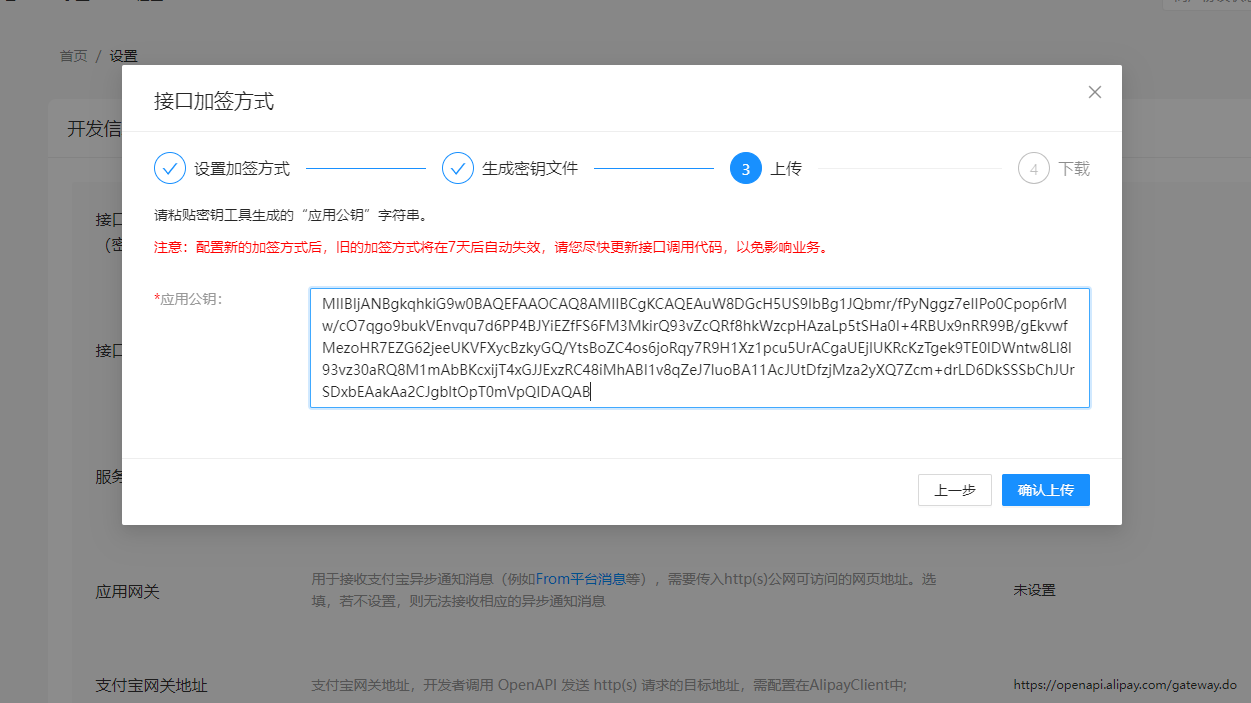Close the 接口加签方式 dialog with the X
Viewport: 1251px width, 703px height.
(x=1094, y=92)
